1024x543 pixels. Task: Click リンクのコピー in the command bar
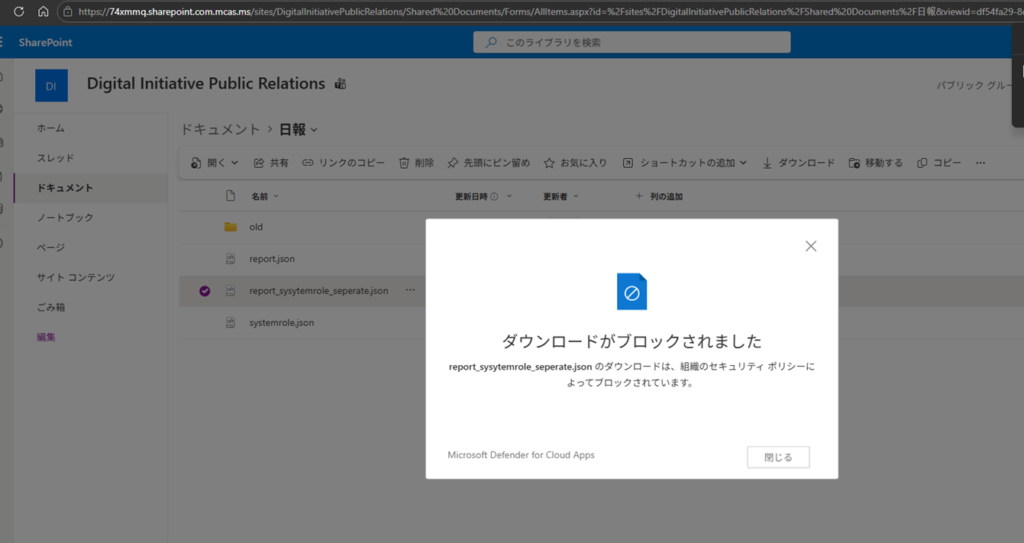point(344,163)
